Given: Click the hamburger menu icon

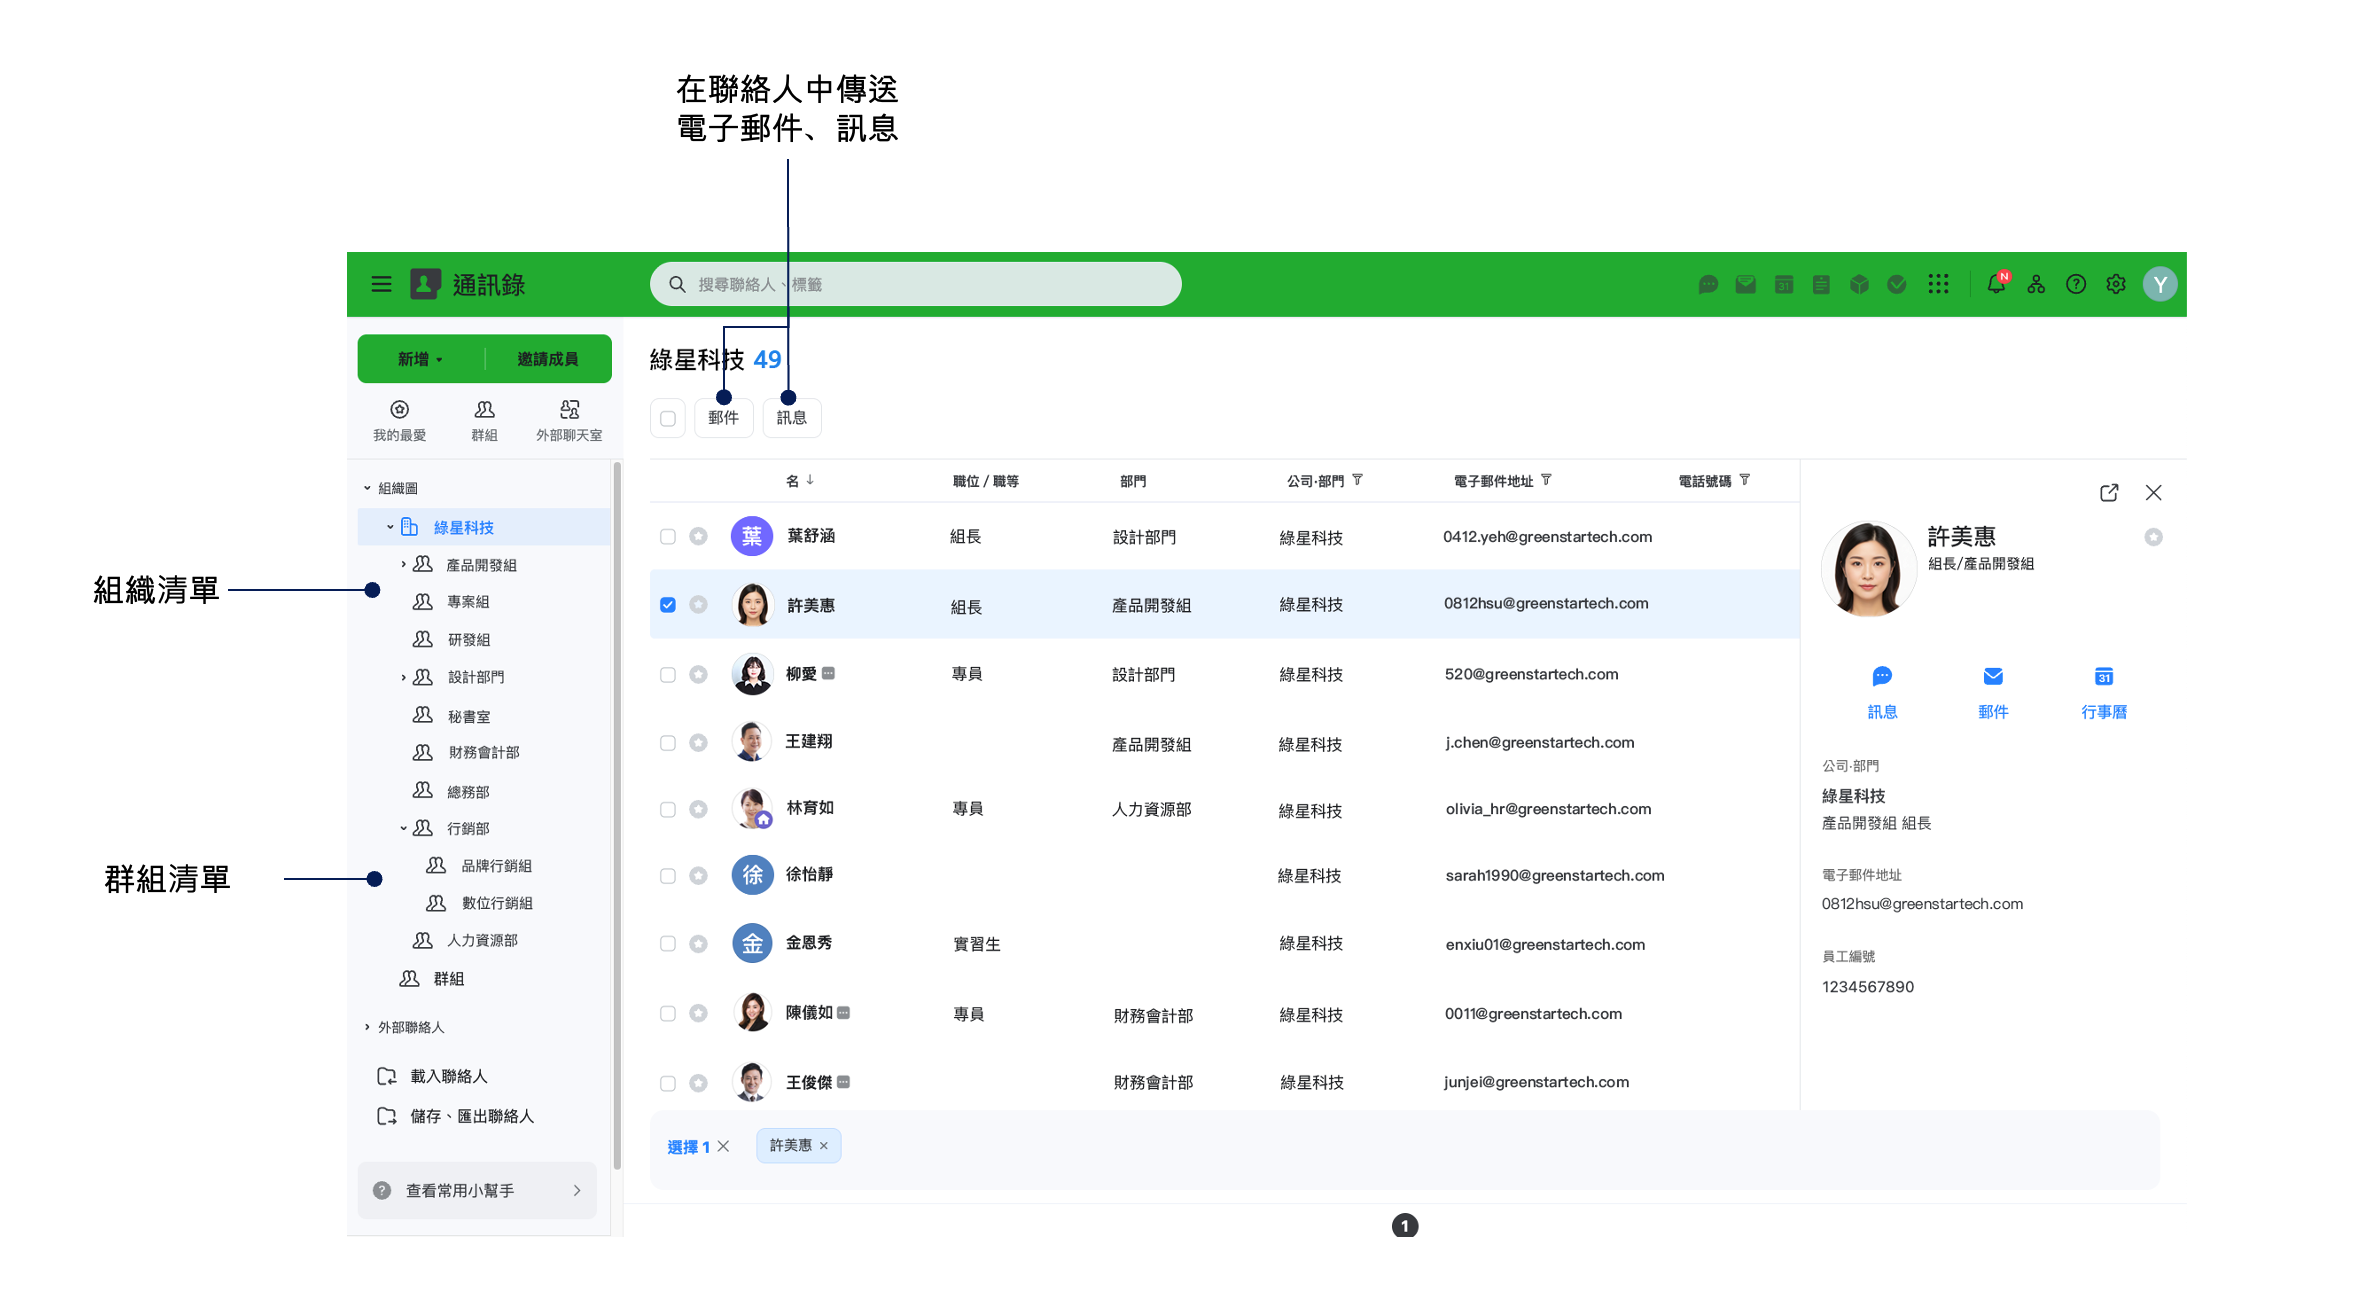Looking at the screenshot, I should (381, 284).
